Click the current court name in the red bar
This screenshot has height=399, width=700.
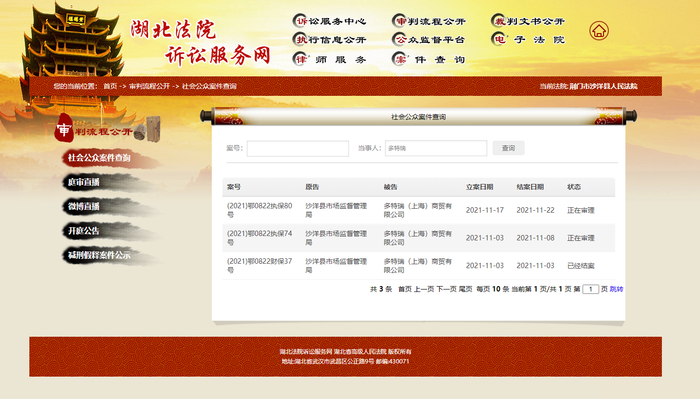[x=603, y=86]
